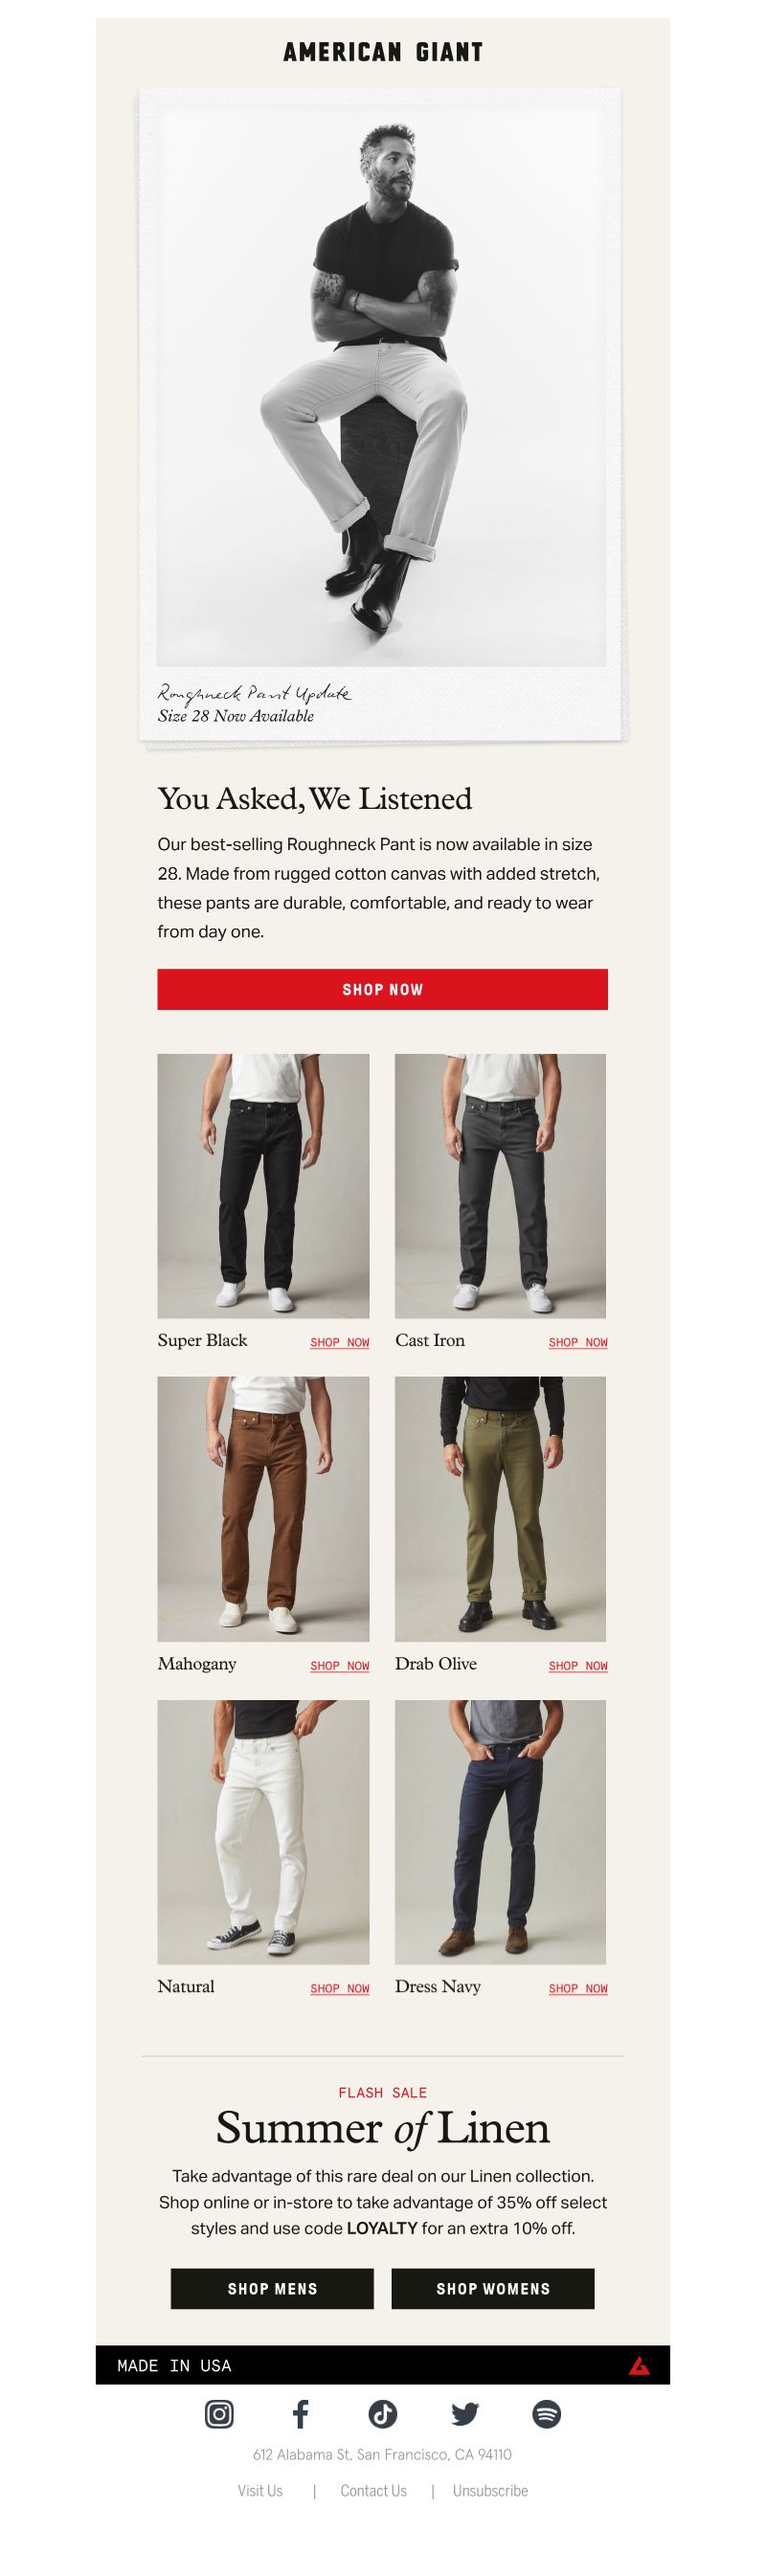Open the Facebook icon in the footer
The image size is (766, 2576).
(x=300, y=2414)
